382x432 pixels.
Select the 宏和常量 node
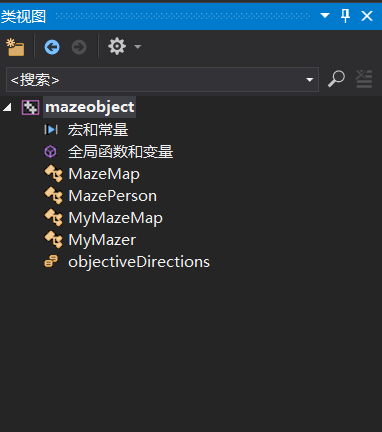pos(98,129)
